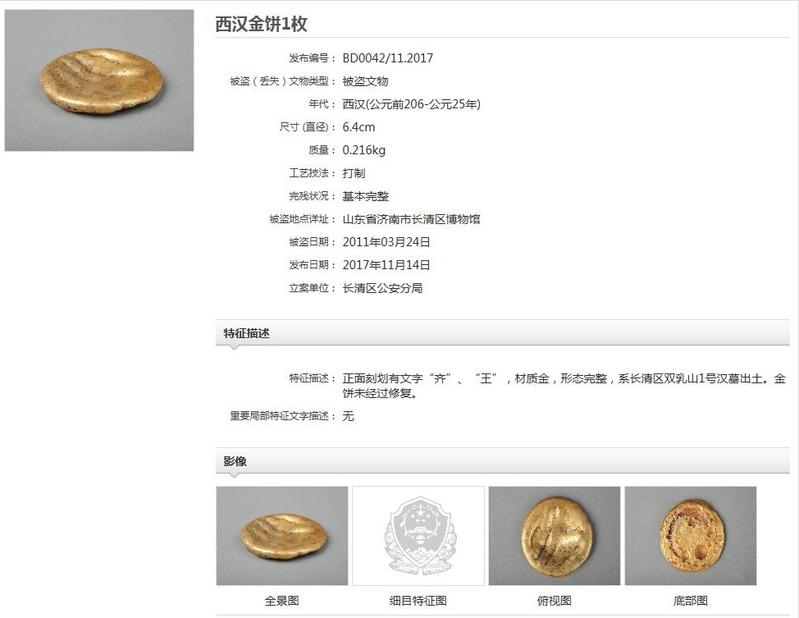Image resolution: width=799 pixels, height=618 pixels.
Task: Click the 西汉金饼1枚 title
Action: 261,24
